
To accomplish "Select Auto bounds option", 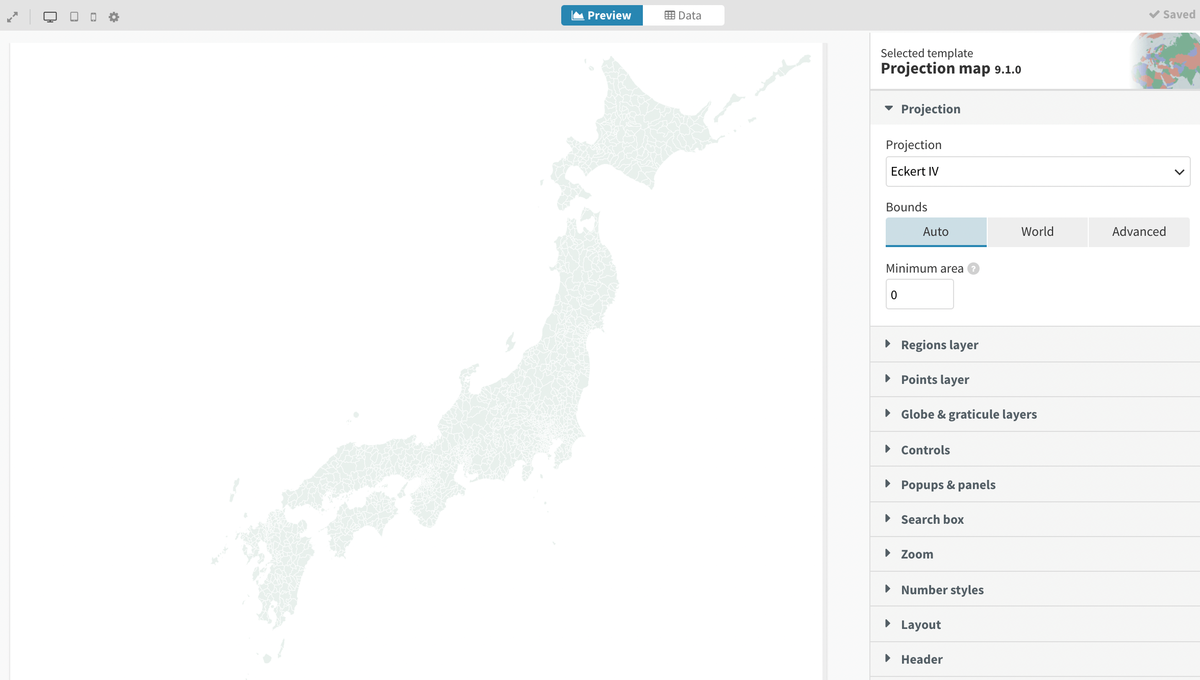I will point(936,231).
